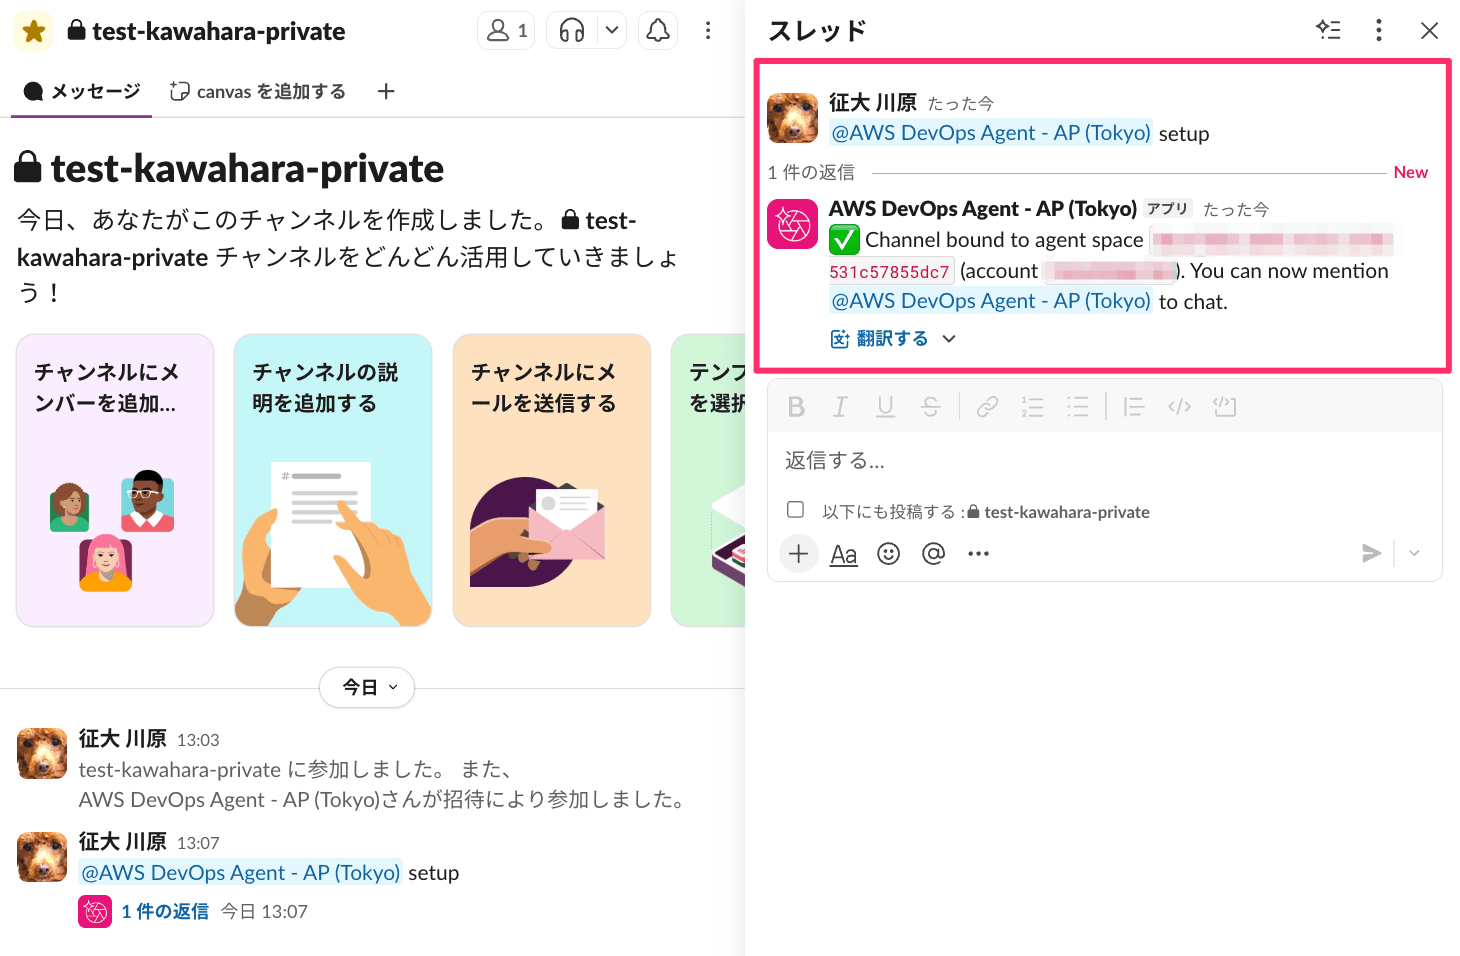Open the チャンネルの説明を追加する card
This screenshot has height=956, width=1460.
tap(333, 481)
